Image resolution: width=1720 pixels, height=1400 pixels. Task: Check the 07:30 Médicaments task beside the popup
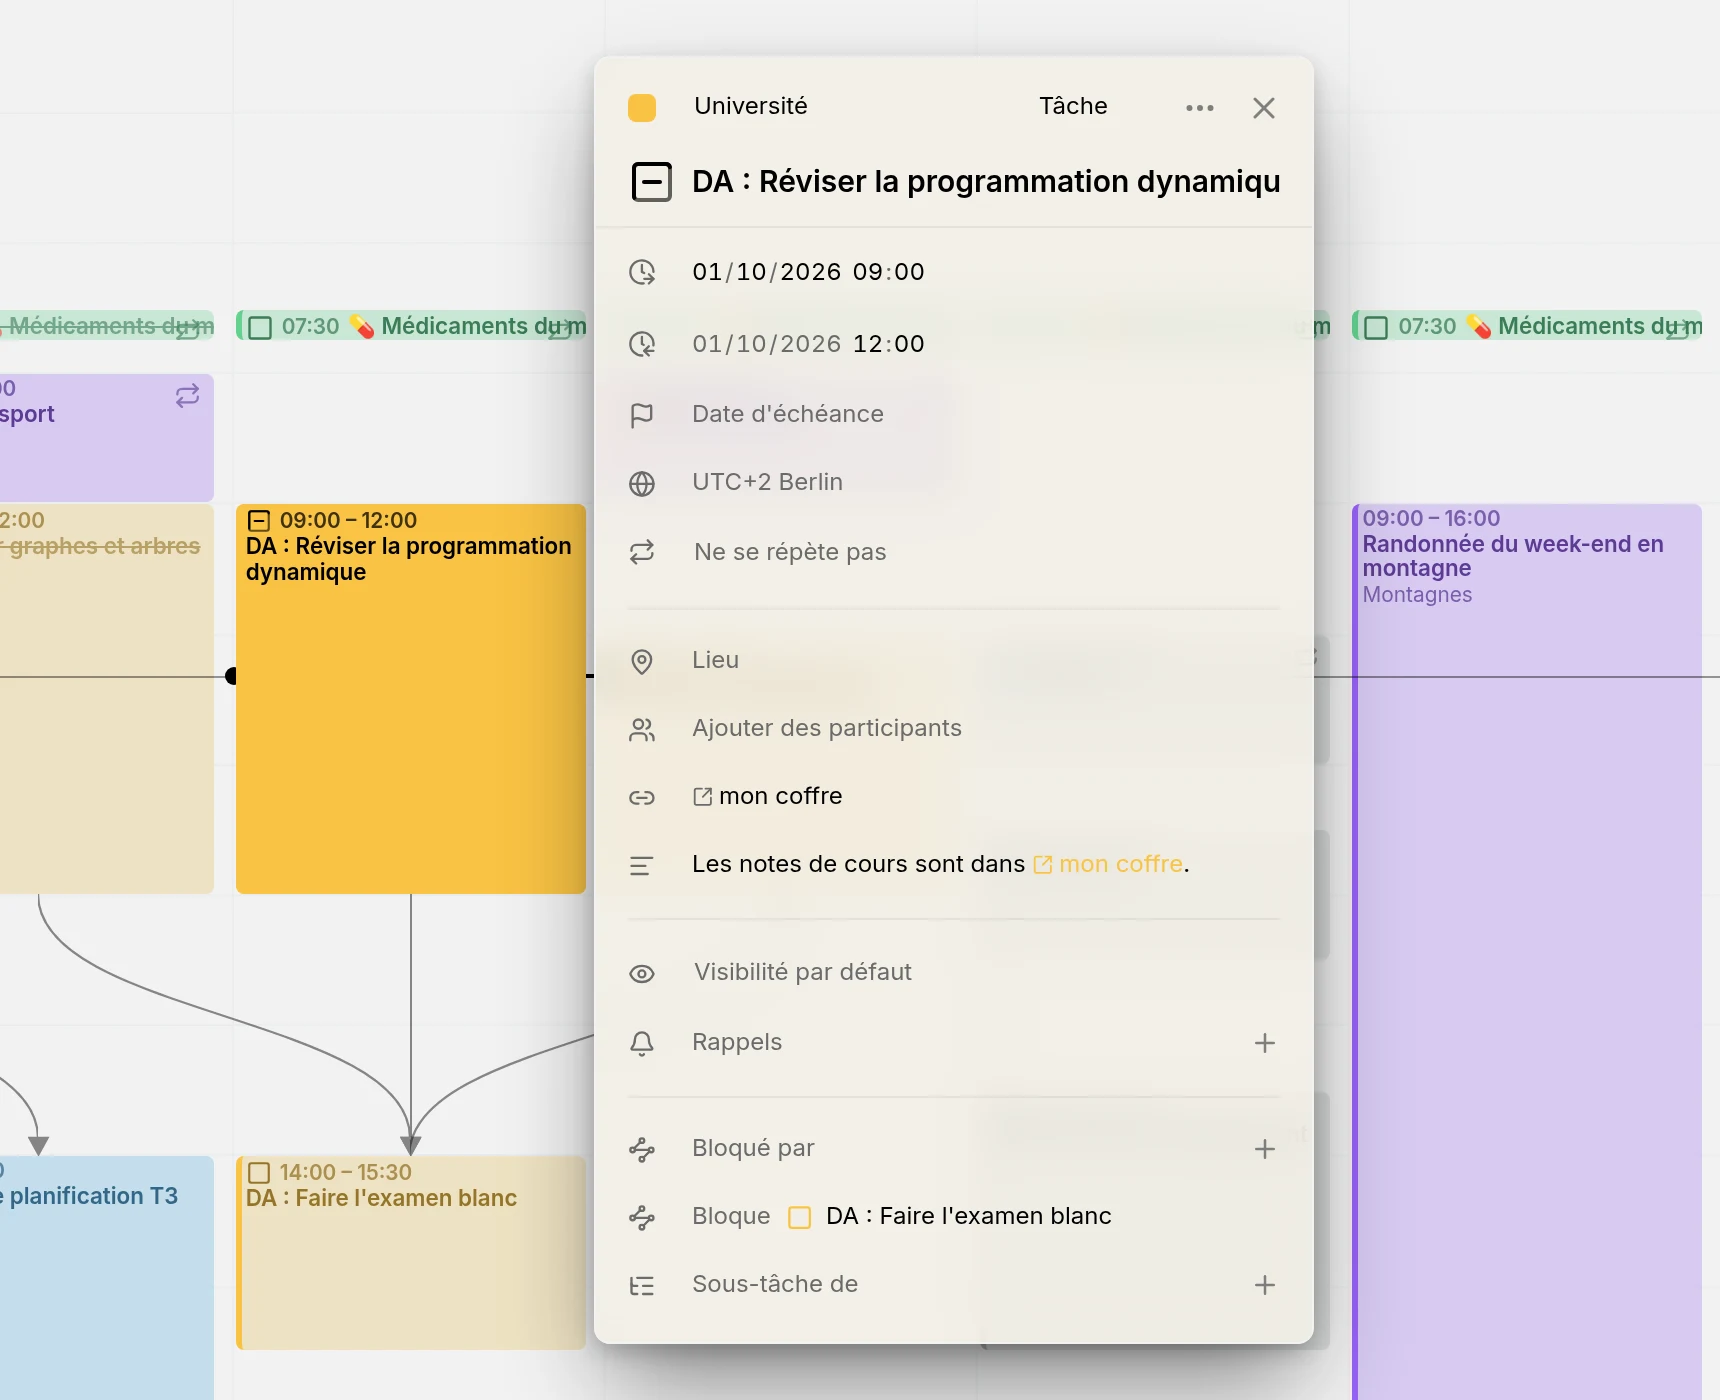(x=260, y=328)
